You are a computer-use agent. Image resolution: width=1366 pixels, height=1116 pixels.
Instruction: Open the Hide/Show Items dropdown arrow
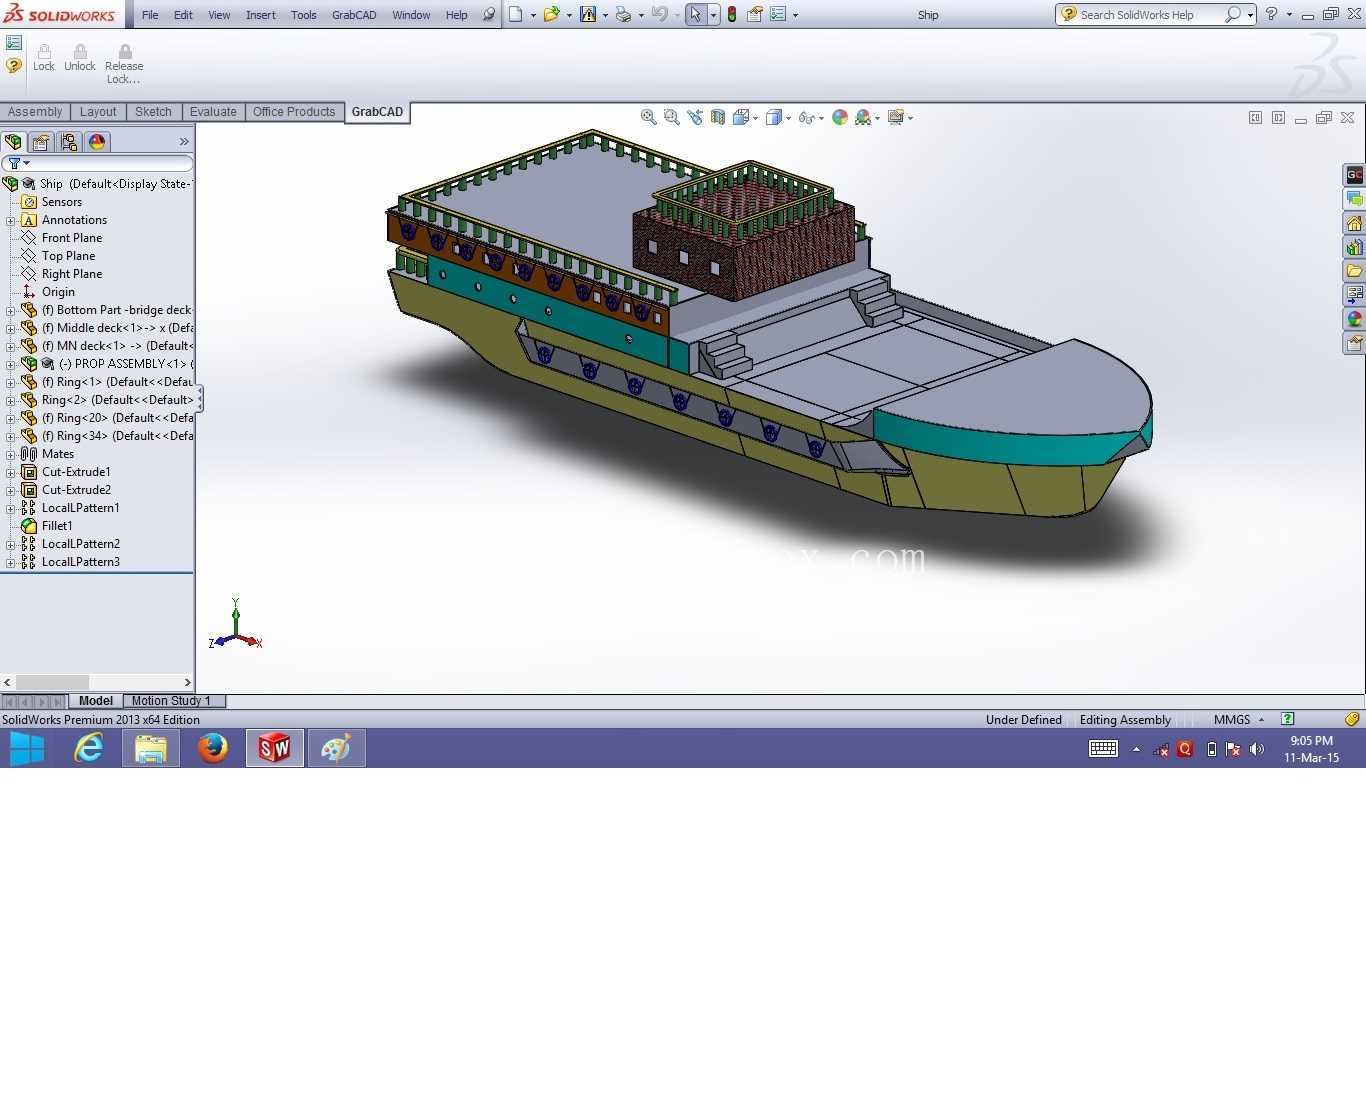822,118
